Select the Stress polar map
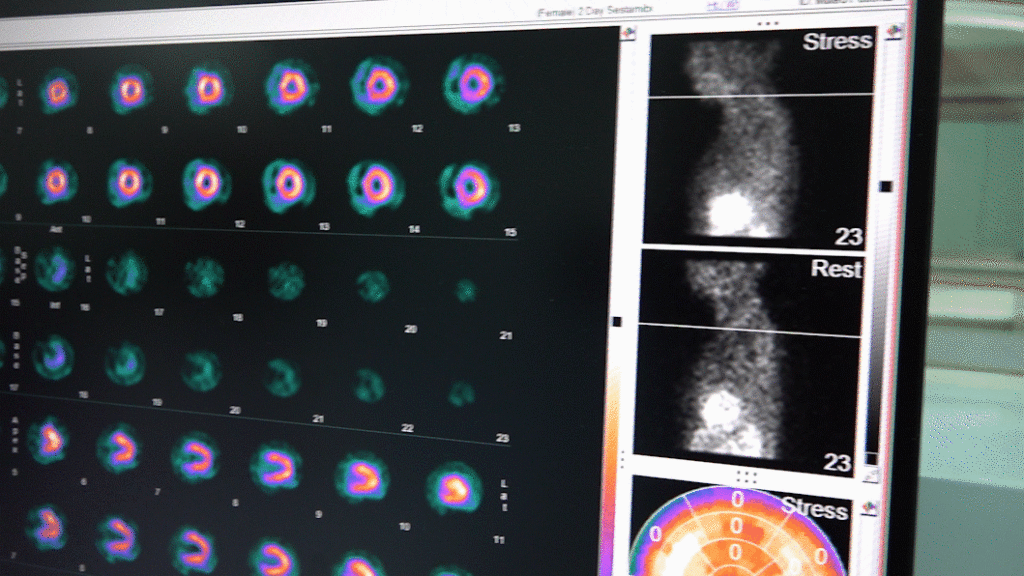The height and width of the screenshot is (576, 1024). (739, 528)
